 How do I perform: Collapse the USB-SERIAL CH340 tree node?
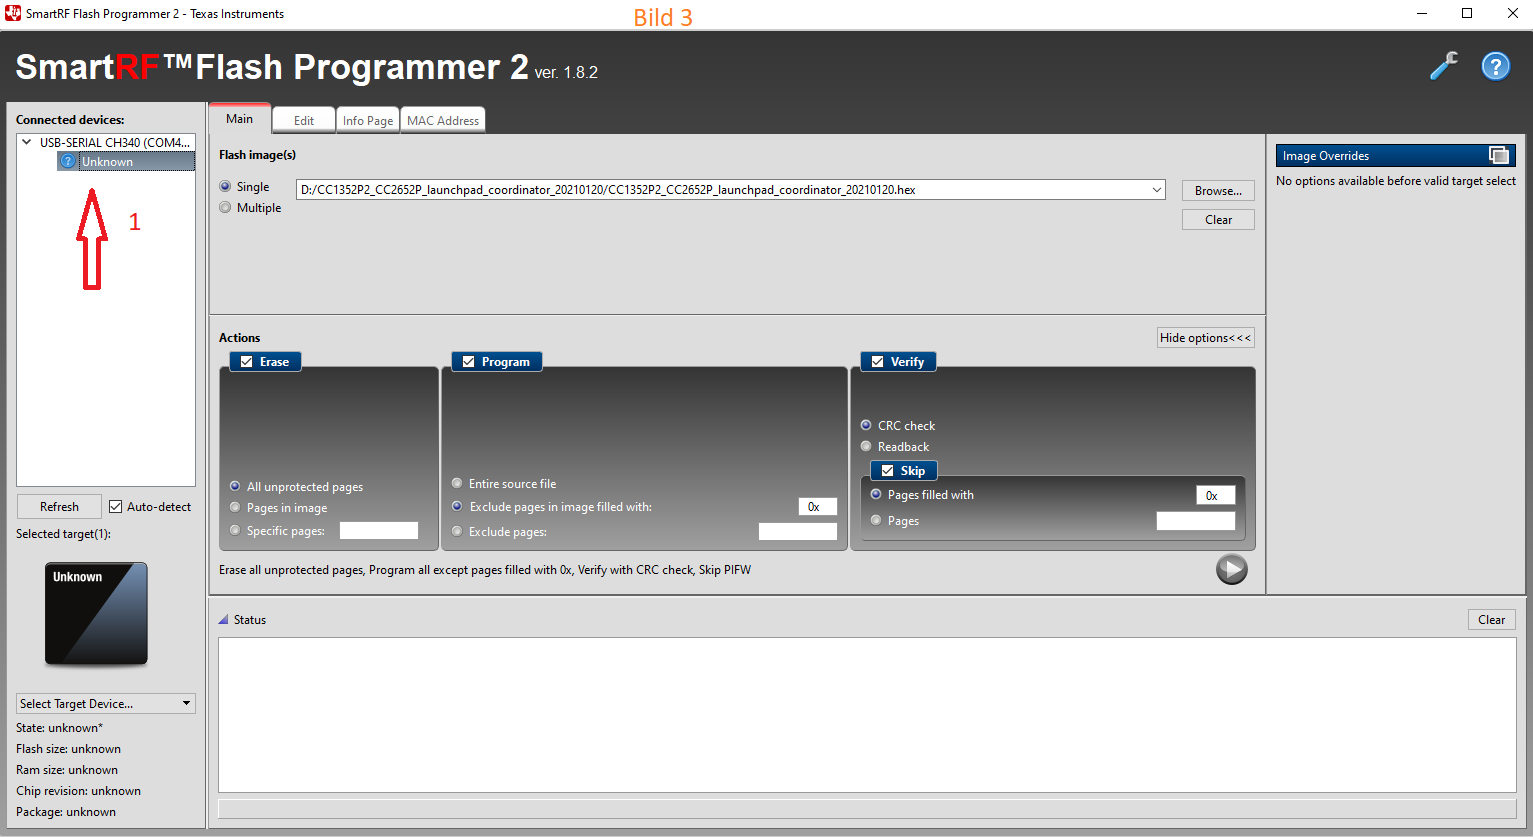(26, 142)
